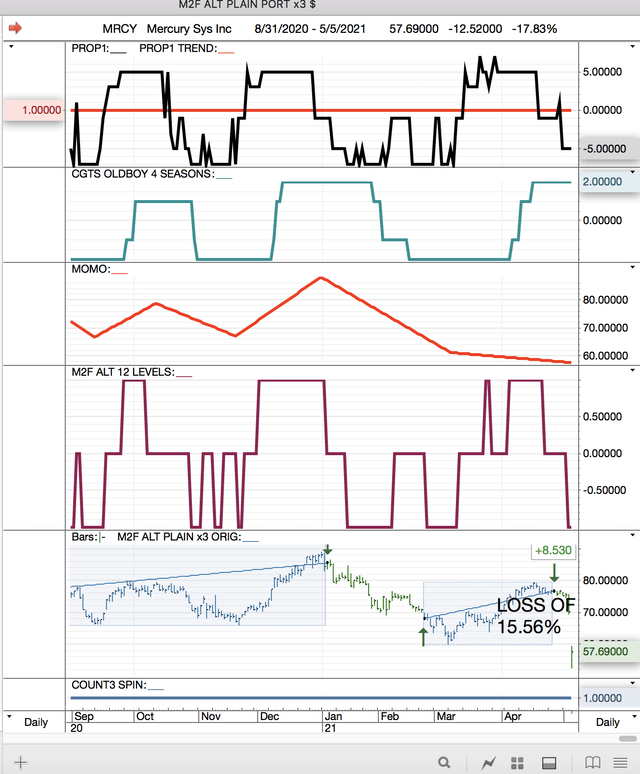Open the PROP1 pane menu triangle at right
The width and height of the screenshot is (640, 774).
pyautogui.click(x=633, y=47)
